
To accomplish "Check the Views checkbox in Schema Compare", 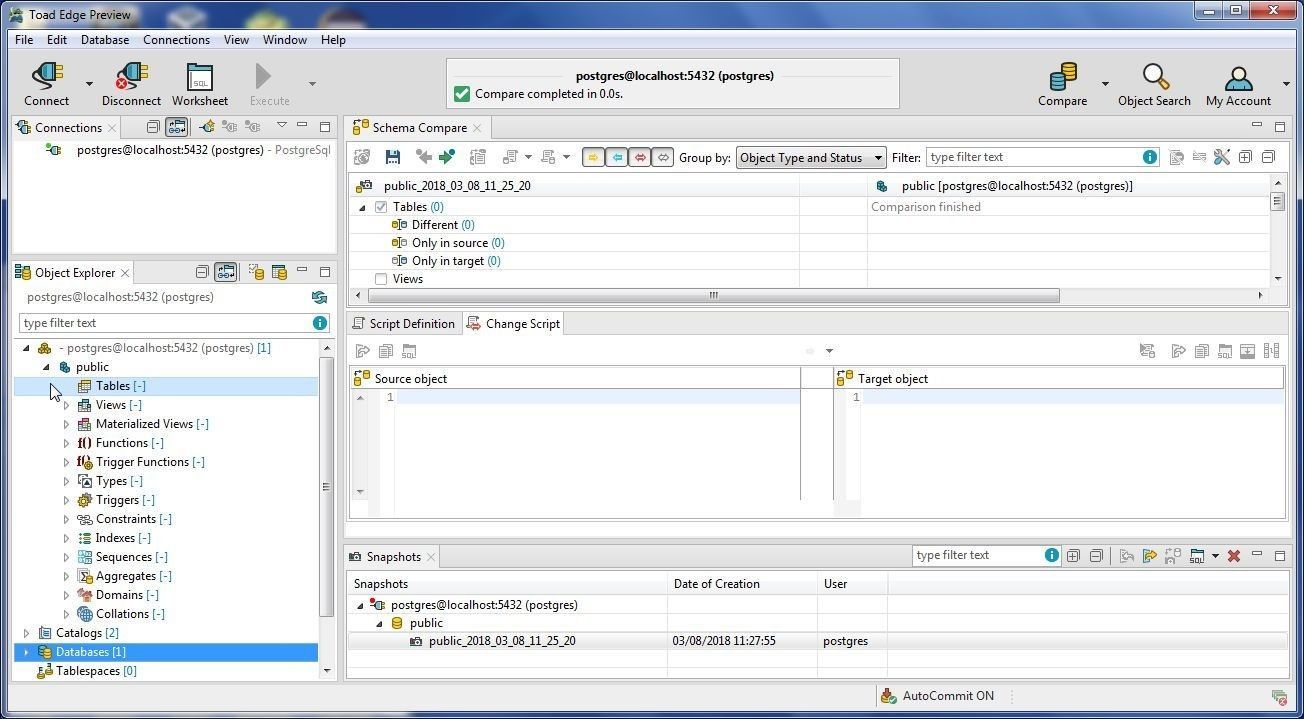I will tap(381, 279).
